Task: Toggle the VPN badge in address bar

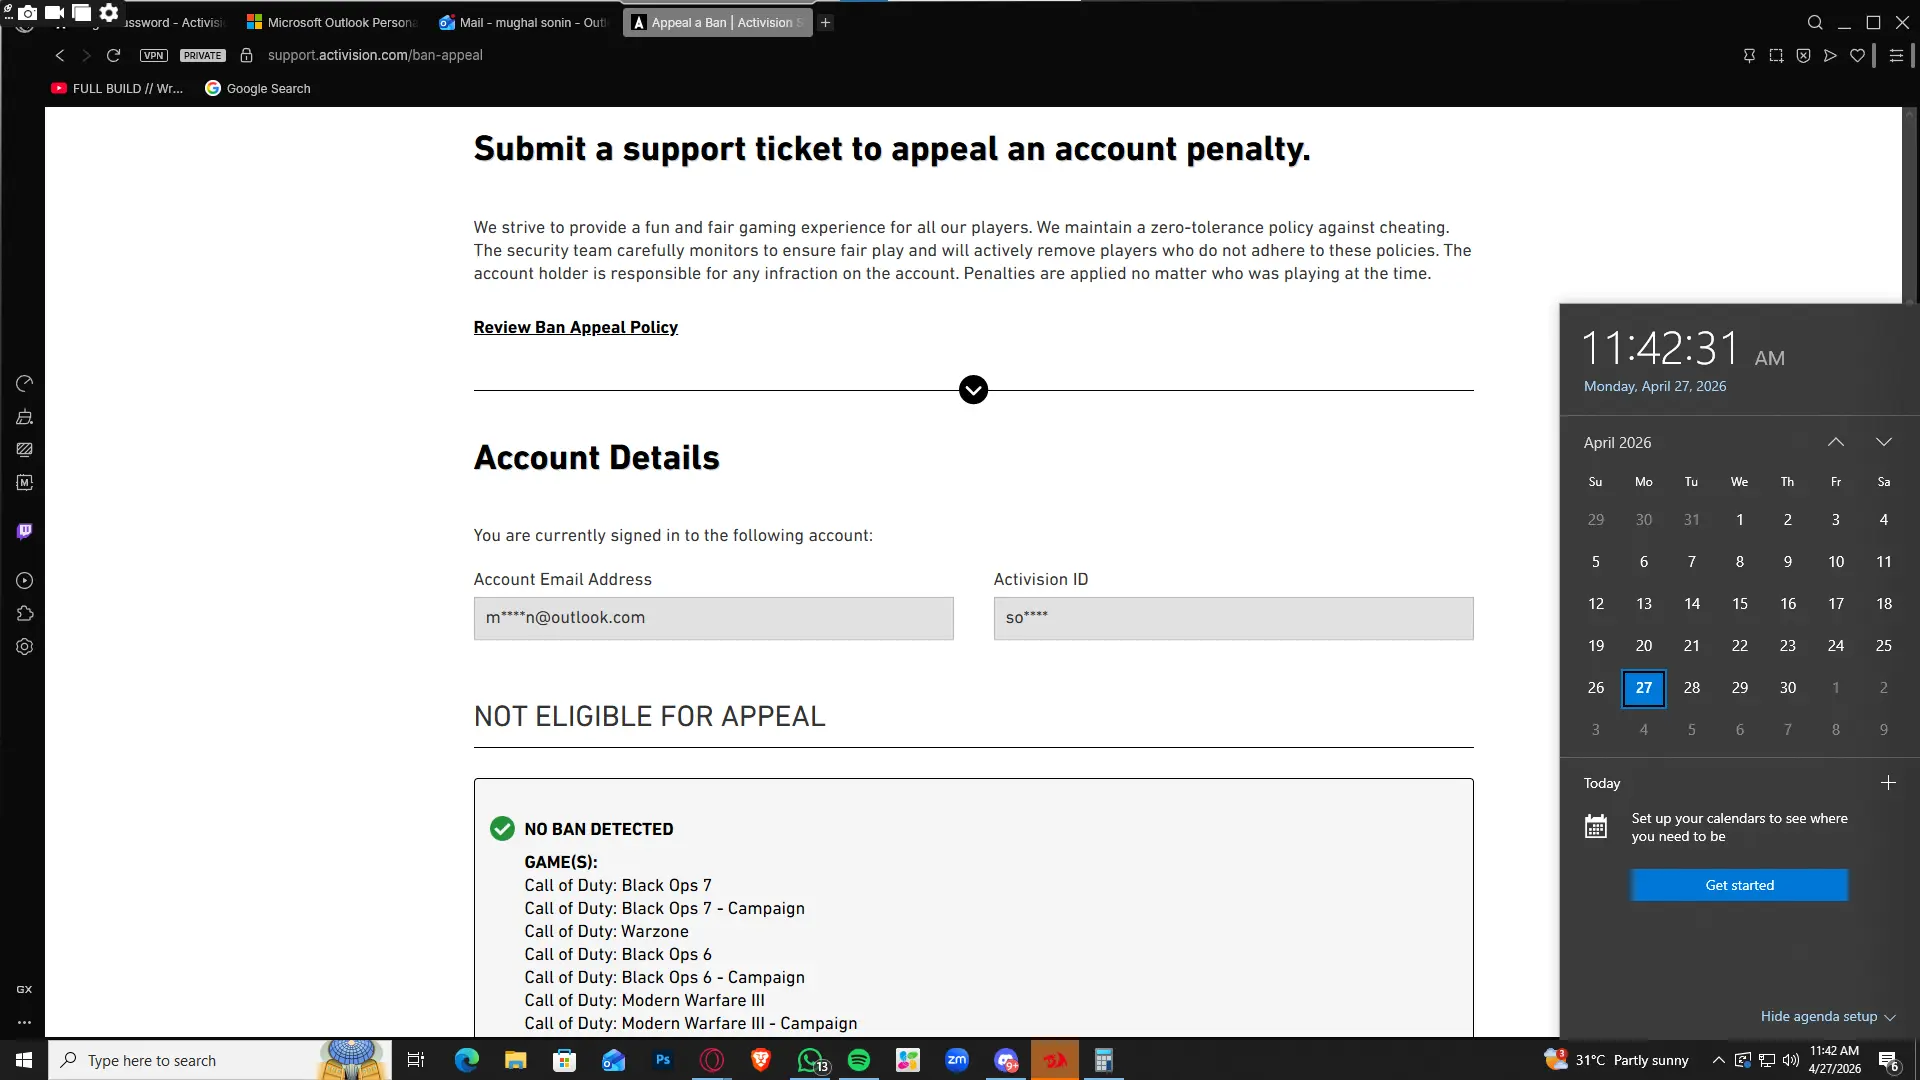Action: click(x=154, y=56)
